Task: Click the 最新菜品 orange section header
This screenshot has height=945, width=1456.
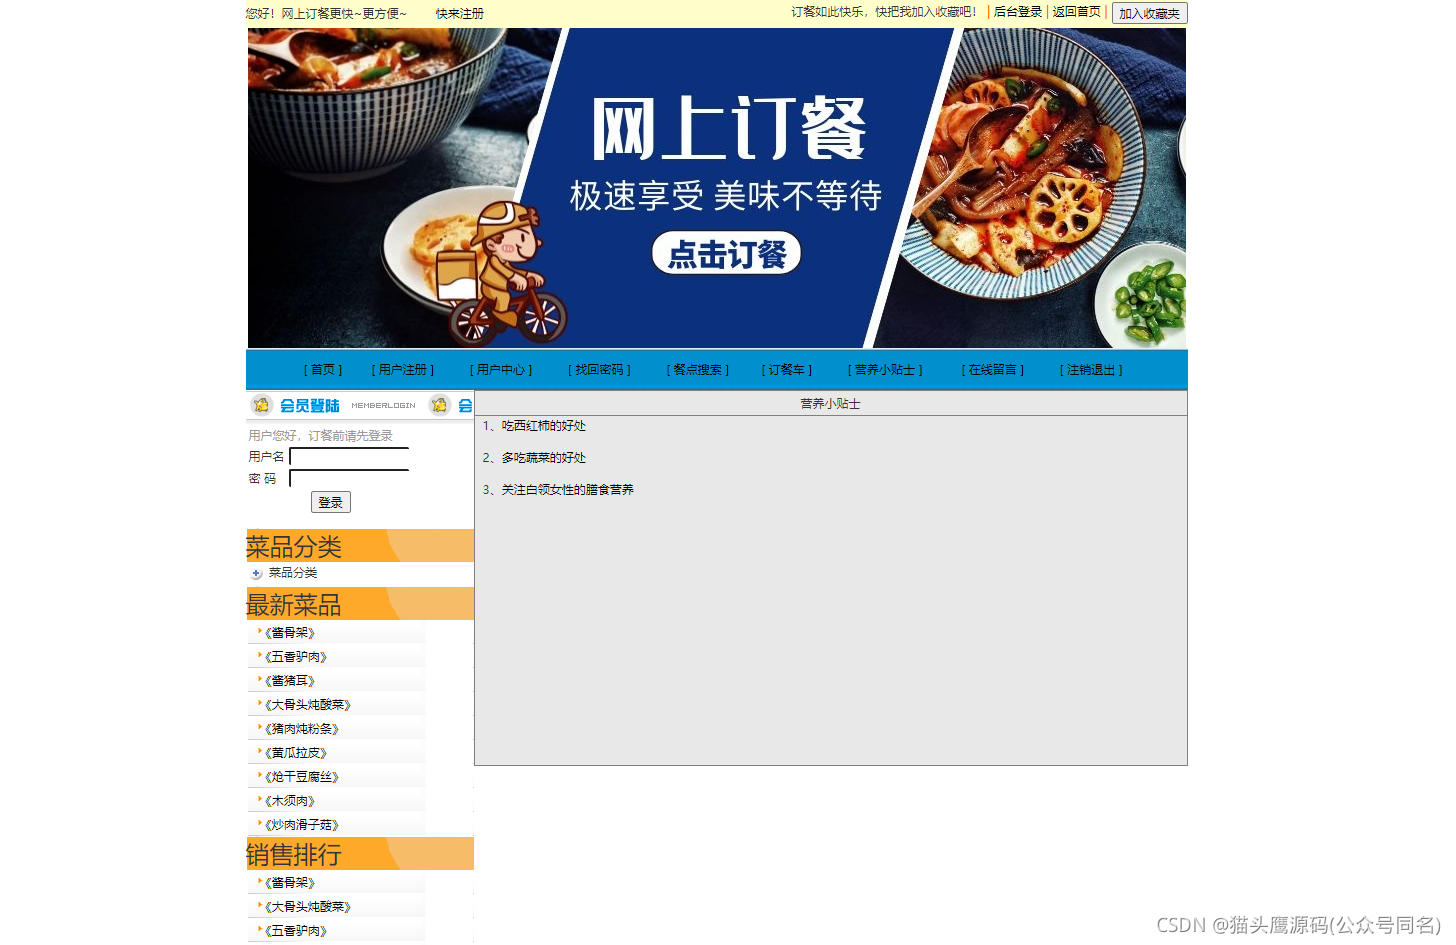Action: point(360,604)
